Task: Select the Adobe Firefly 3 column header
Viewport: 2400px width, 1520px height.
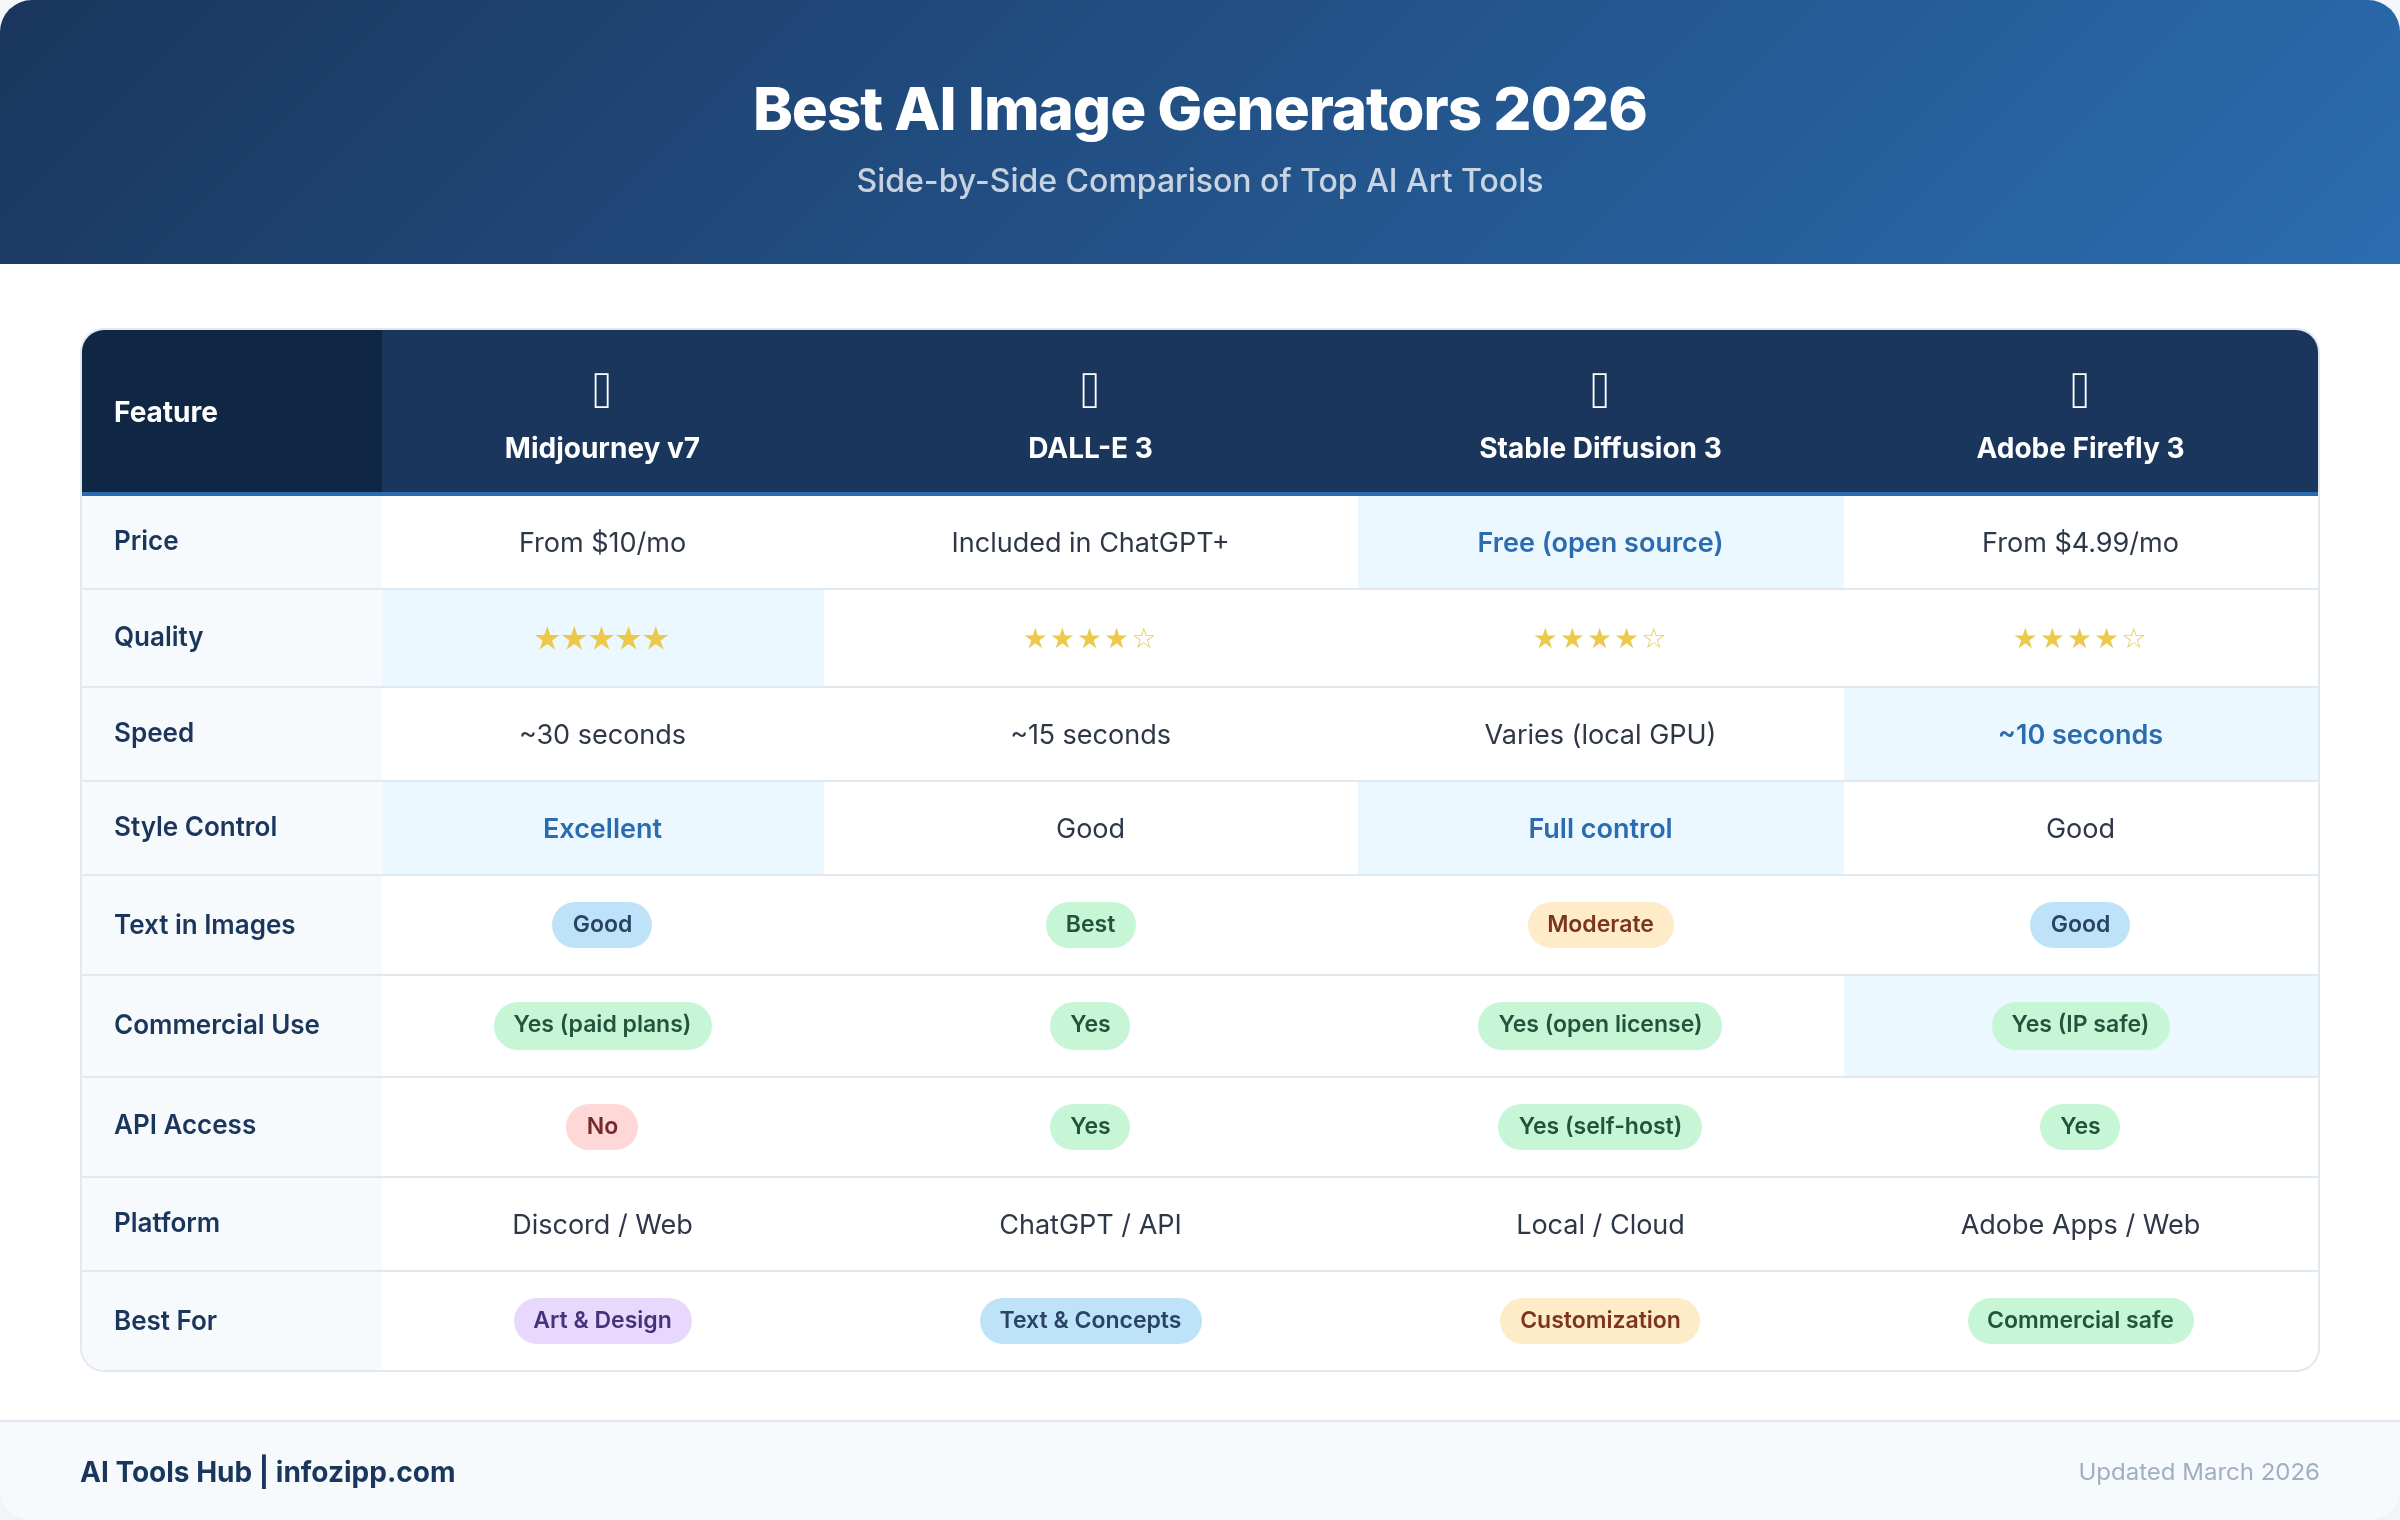Action: [2079, 448]
